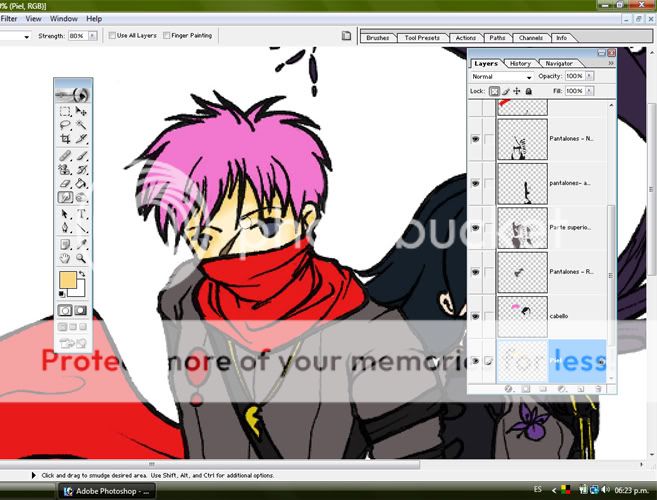This screenshot has width=657, height=500.
Task: Select the Hand tool
Action: (65, 258)
